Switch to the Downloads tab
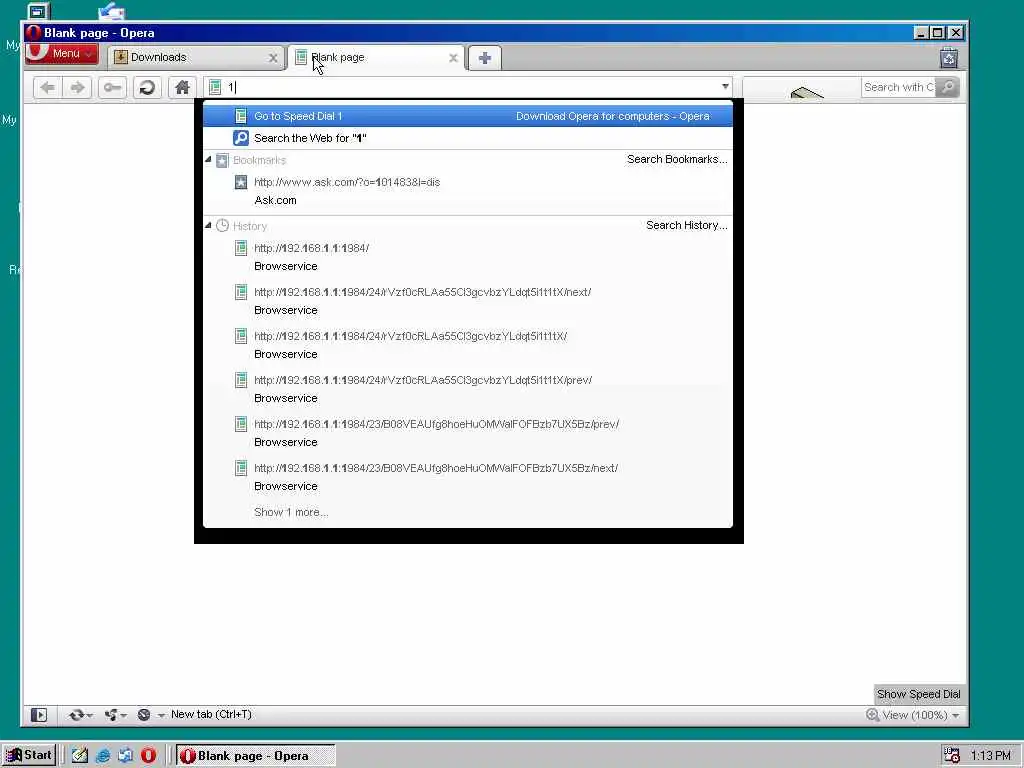 [x=196, y=57]
